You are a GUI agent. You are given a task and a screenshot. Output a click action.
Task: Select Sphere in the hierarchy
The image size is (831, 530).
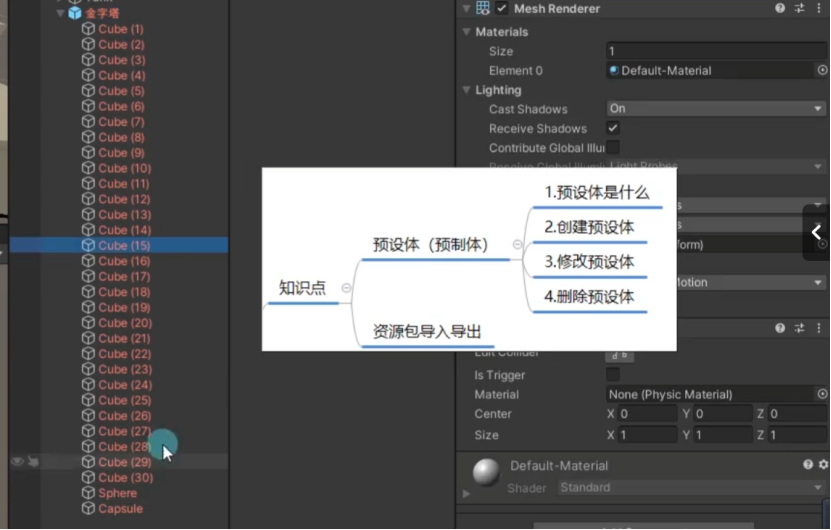(x=119, y=493)
